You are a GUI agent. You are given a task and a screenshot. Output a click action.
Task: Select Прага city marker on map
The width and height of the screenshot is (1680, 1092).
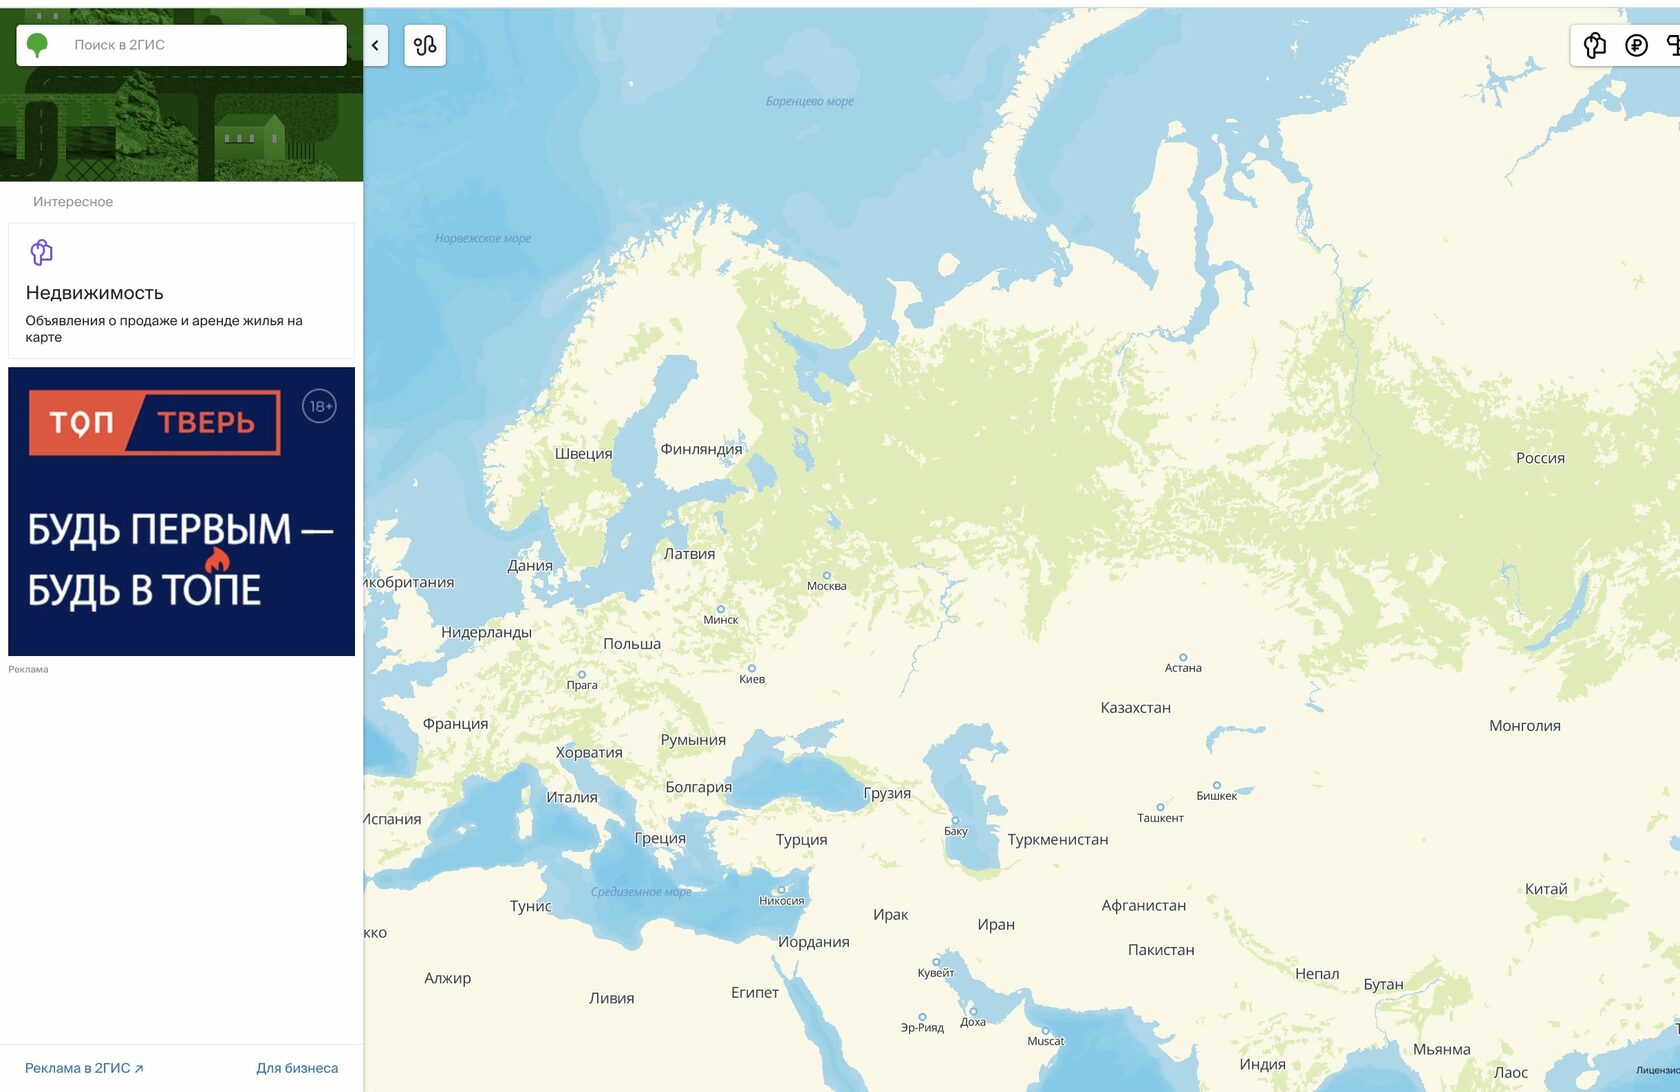(581, 674)
